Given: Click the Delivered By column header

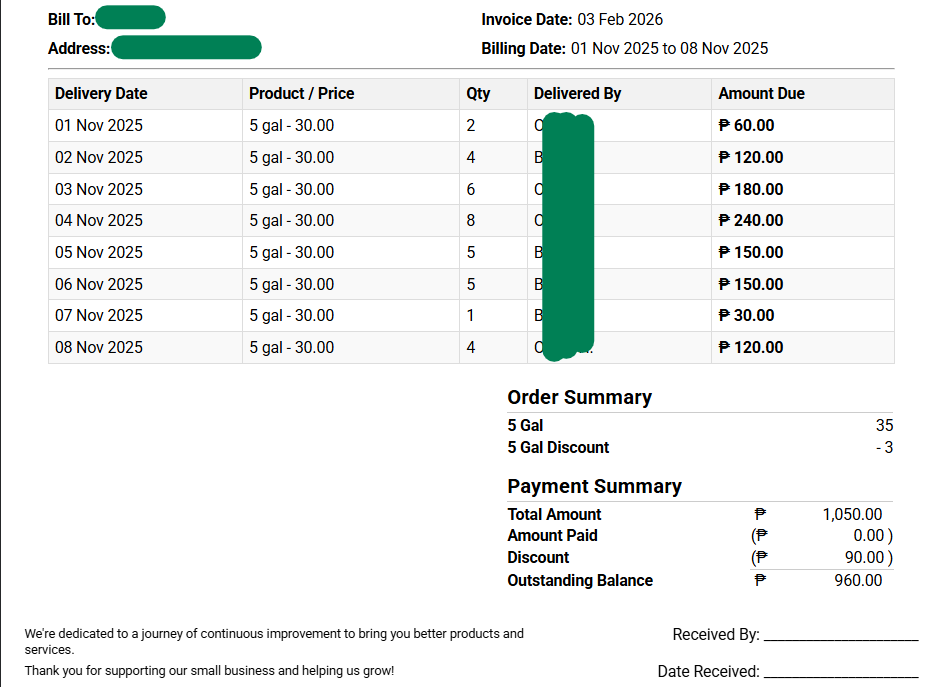Looking at the screenshot, I should point(577,94).
